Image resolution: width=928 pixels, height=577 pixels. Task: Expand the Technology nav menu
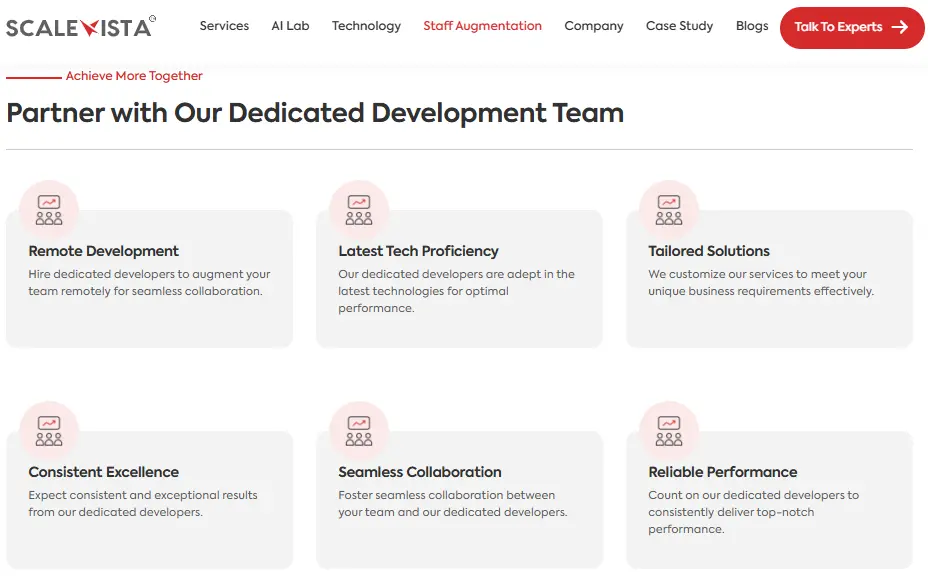[366, 26]
